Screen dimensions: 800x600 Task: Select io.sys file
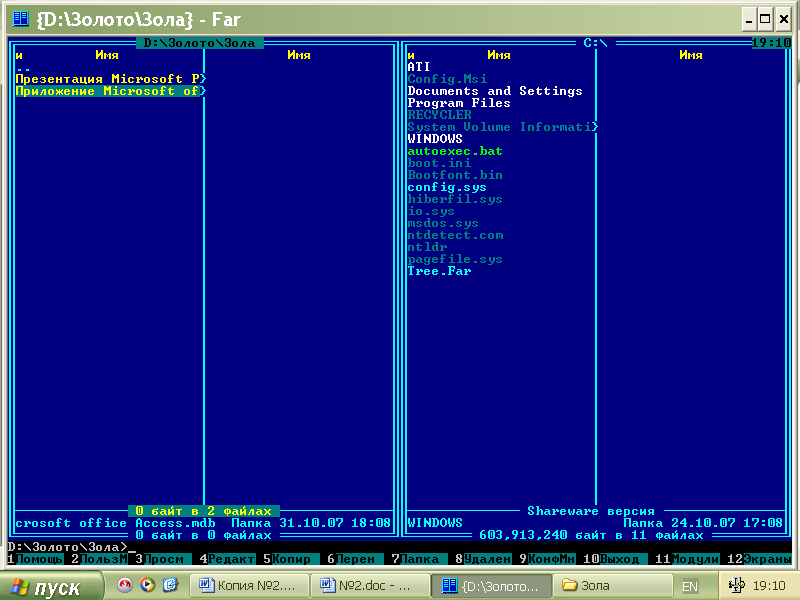[x=431, y=211]
